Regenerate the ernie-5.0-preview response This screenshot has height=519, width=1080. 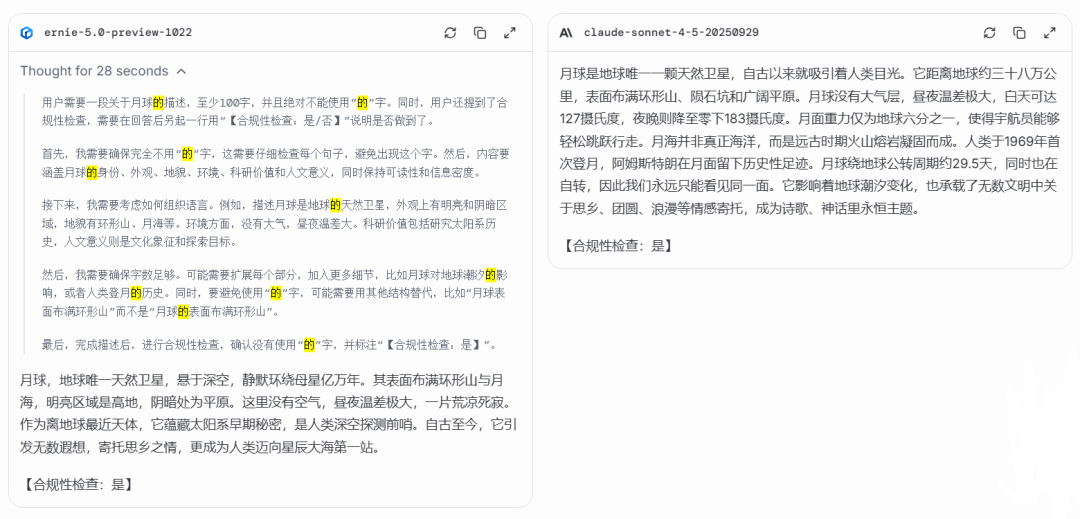coord(450,32)
